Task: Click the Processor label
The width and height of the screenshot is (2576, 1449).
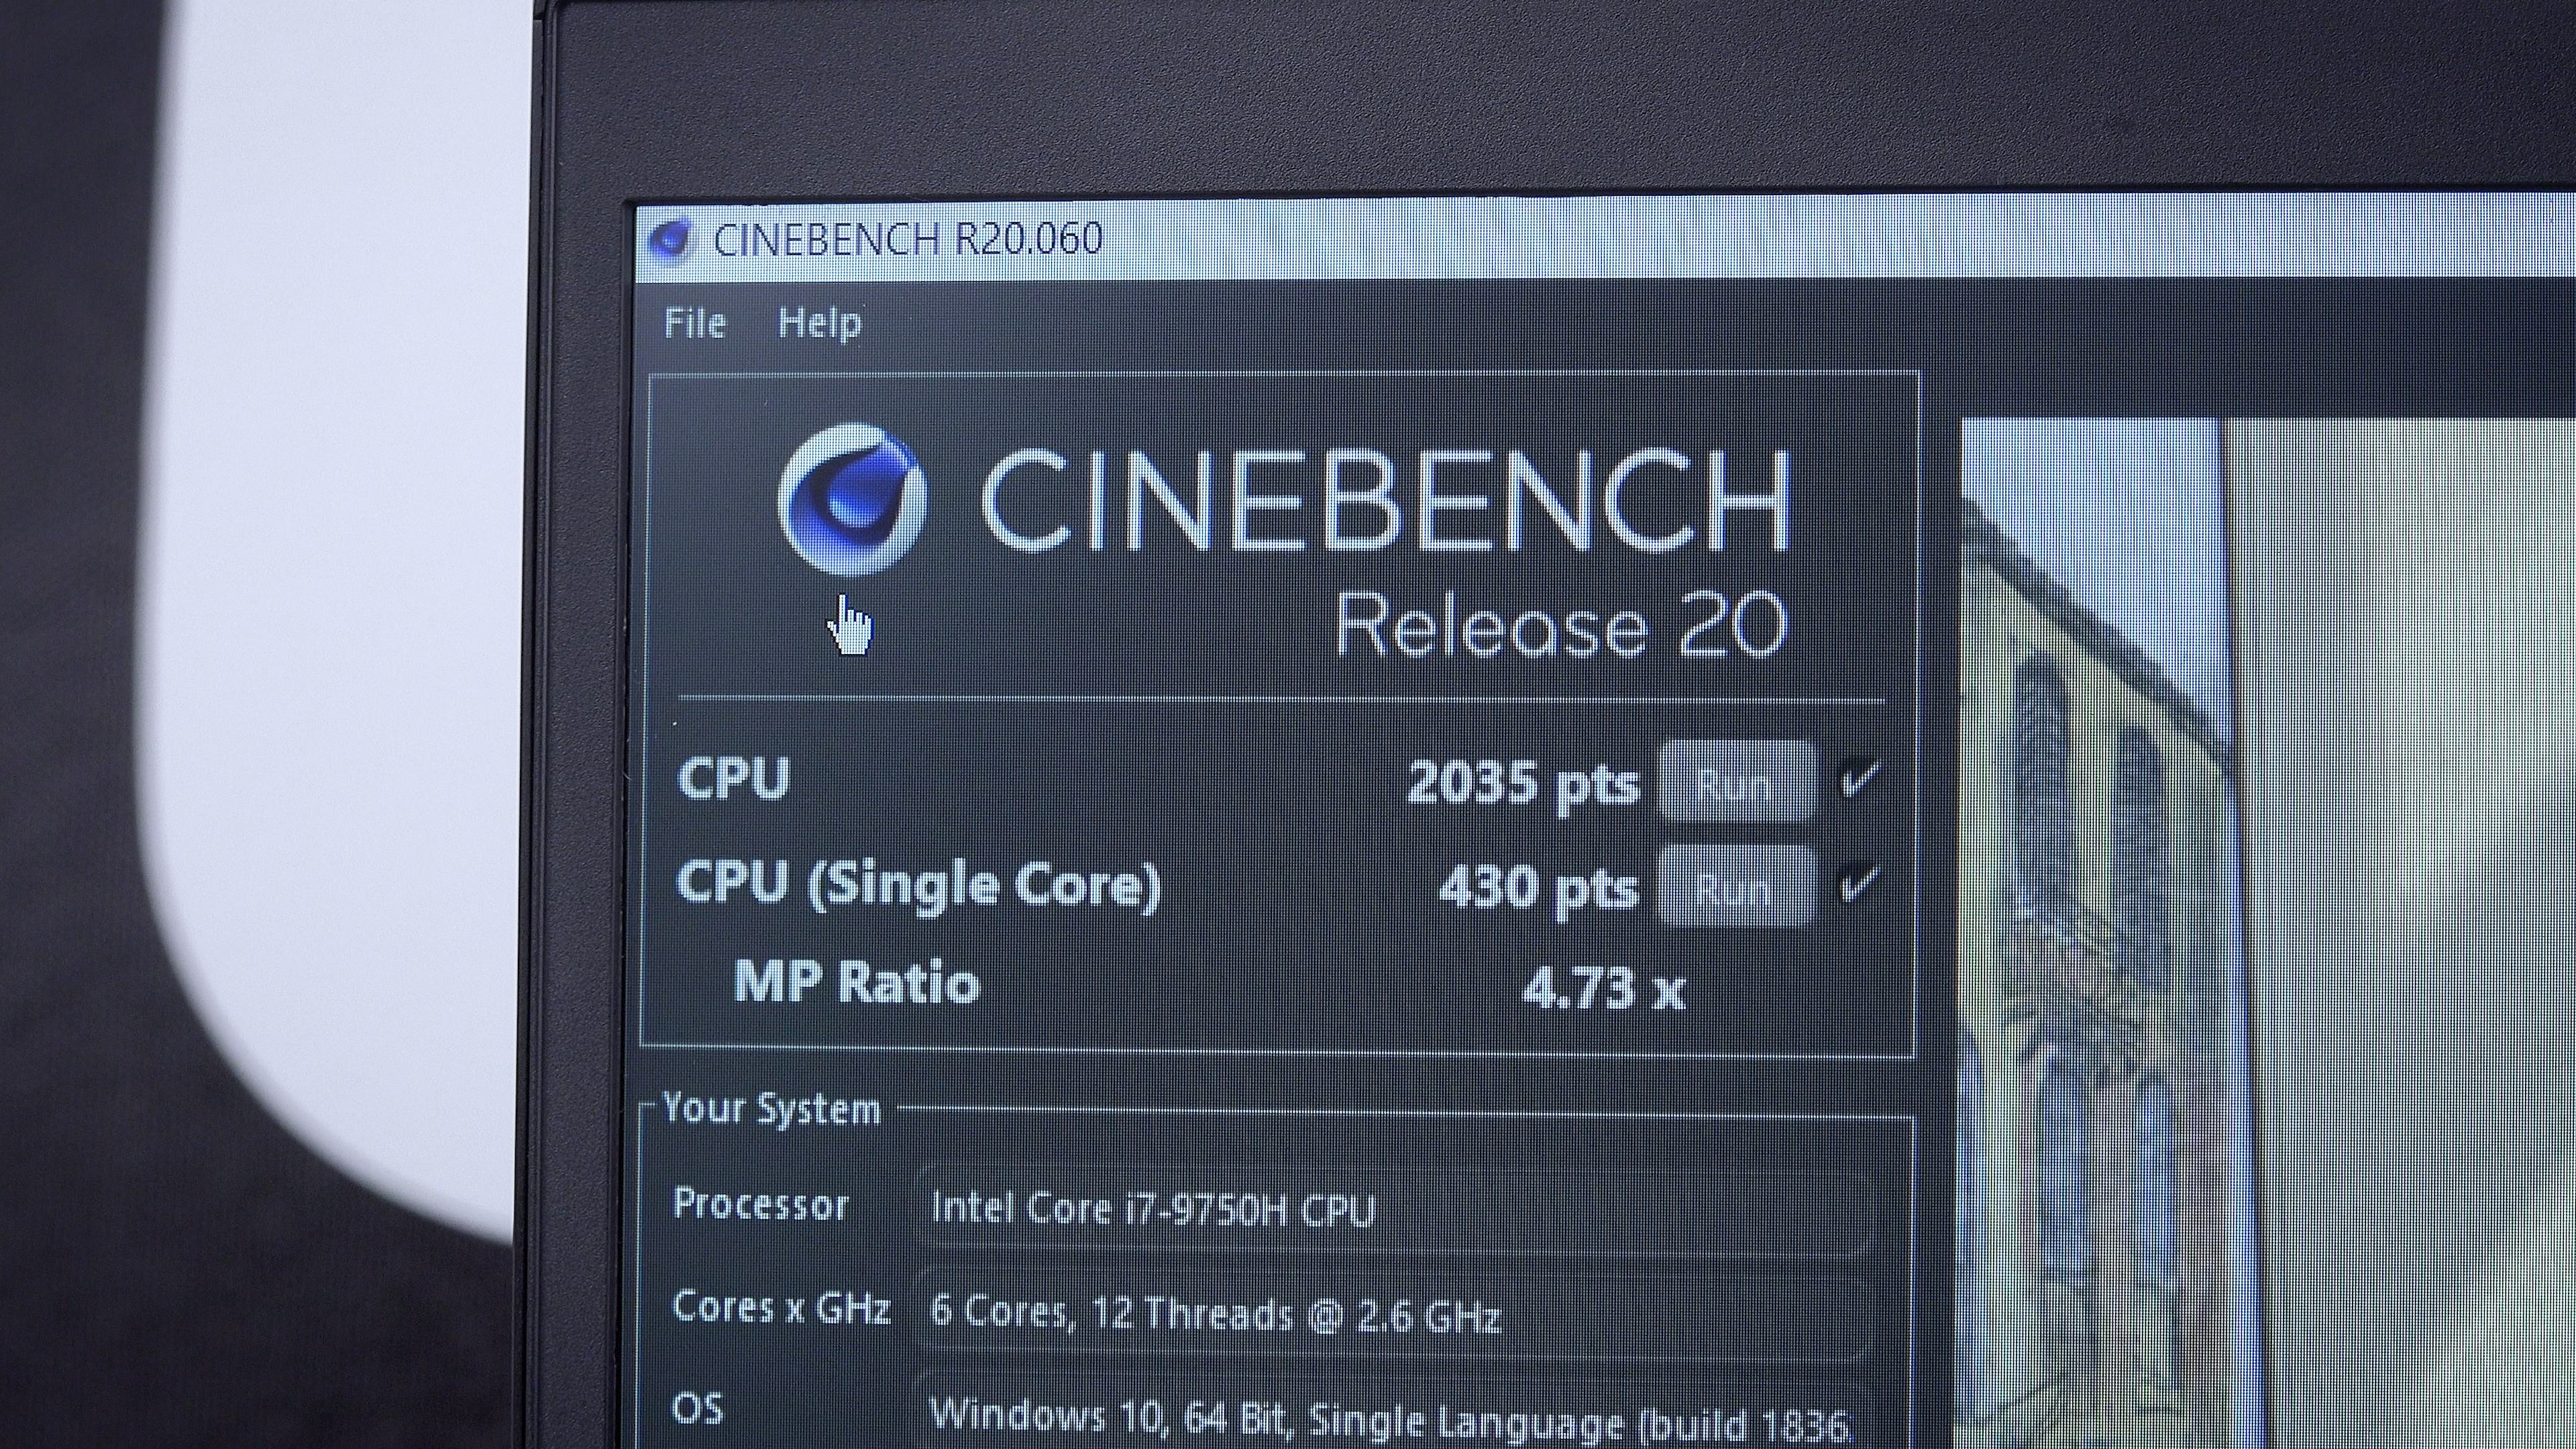Action: click(x=761, y=1204)
